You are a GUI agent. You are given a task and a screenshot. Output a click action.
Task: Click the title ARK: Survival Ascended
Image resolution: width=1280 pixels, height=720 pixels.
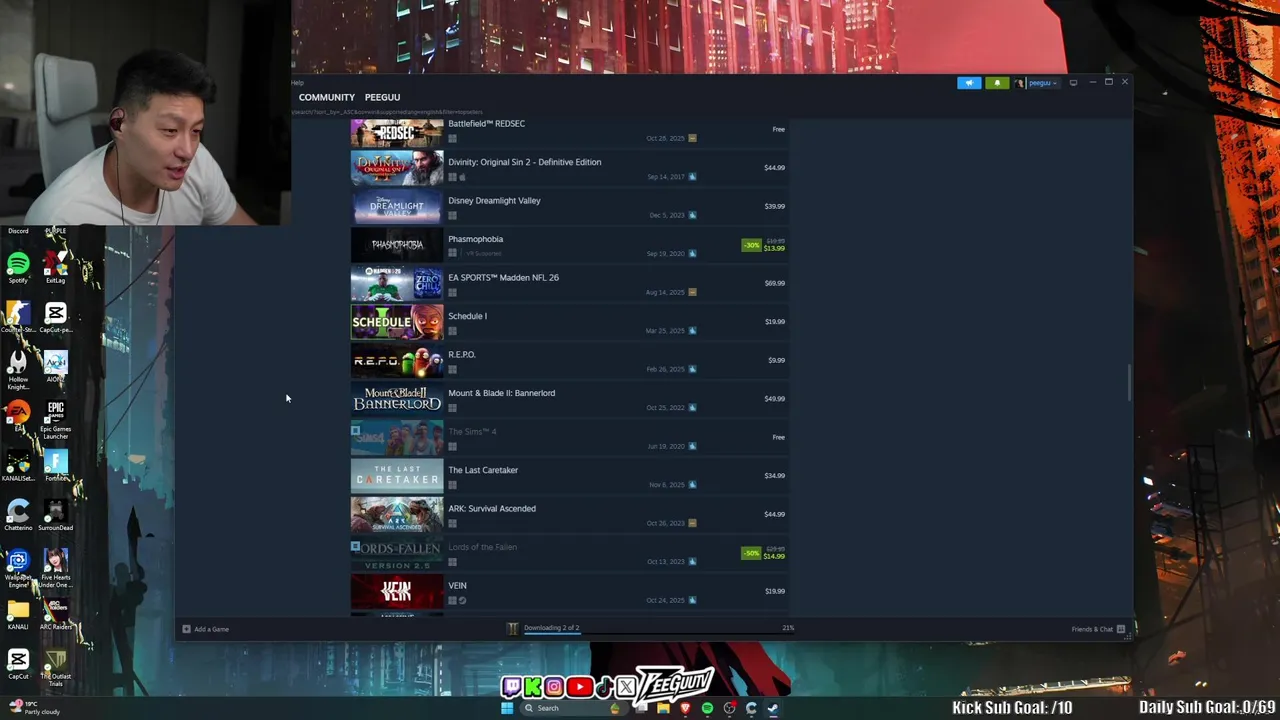492,509
